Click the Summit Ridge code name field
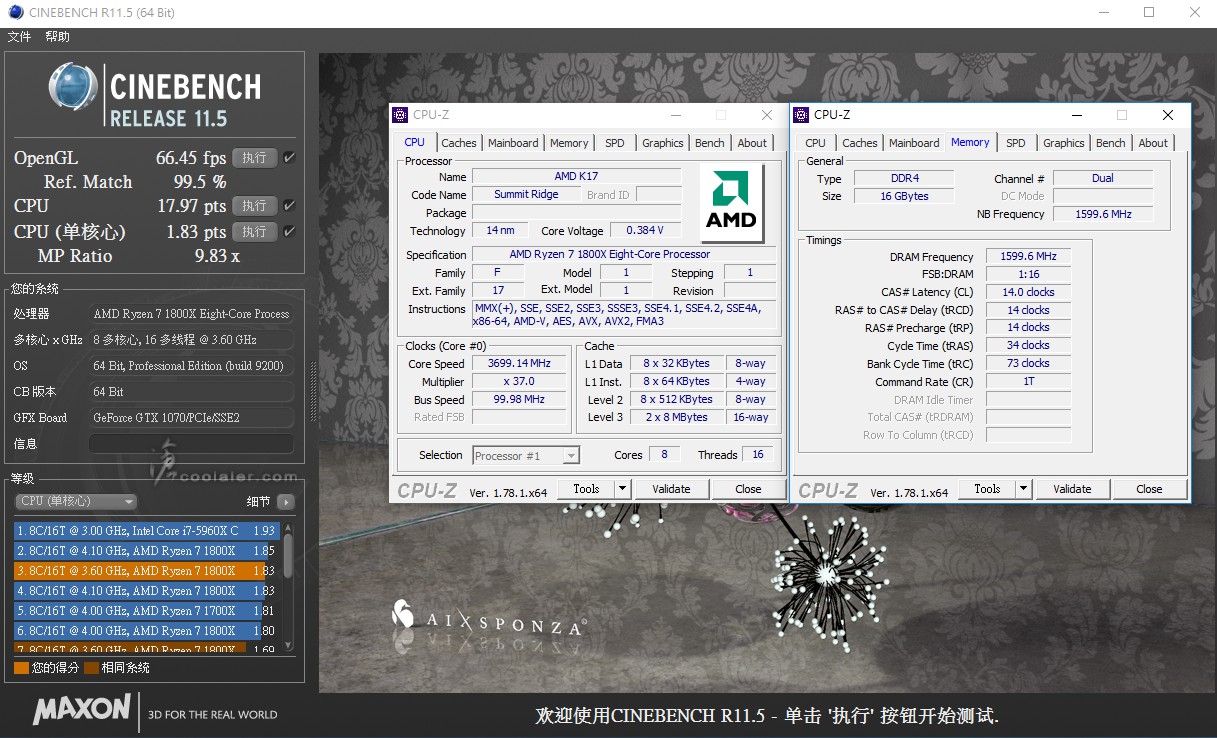The image size is (1217, 738). click(526, 195)
